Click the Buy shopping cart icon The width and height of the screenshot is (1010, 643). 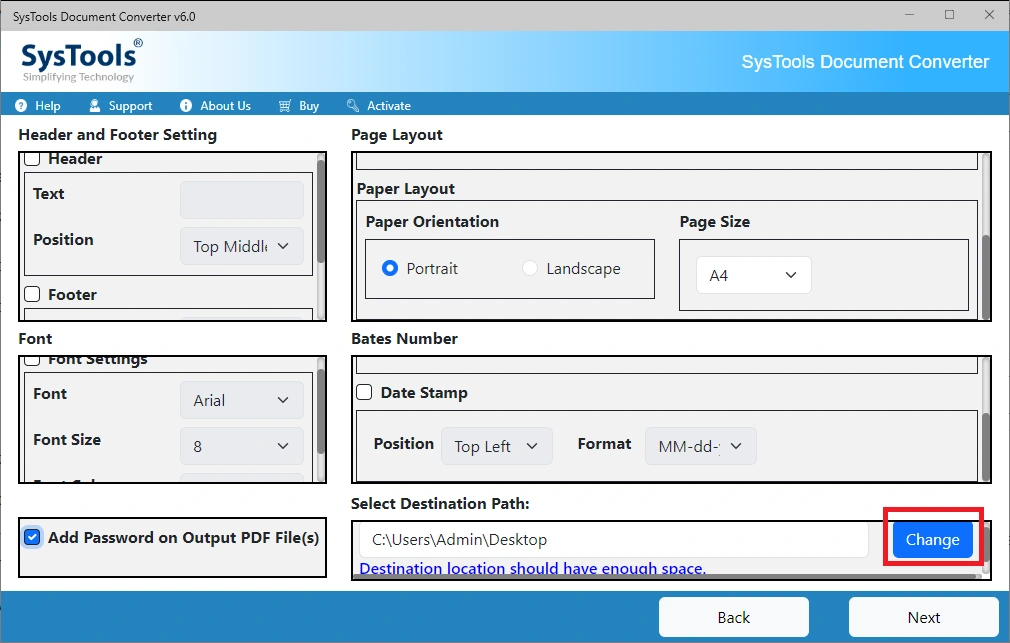tap(285, 106)
